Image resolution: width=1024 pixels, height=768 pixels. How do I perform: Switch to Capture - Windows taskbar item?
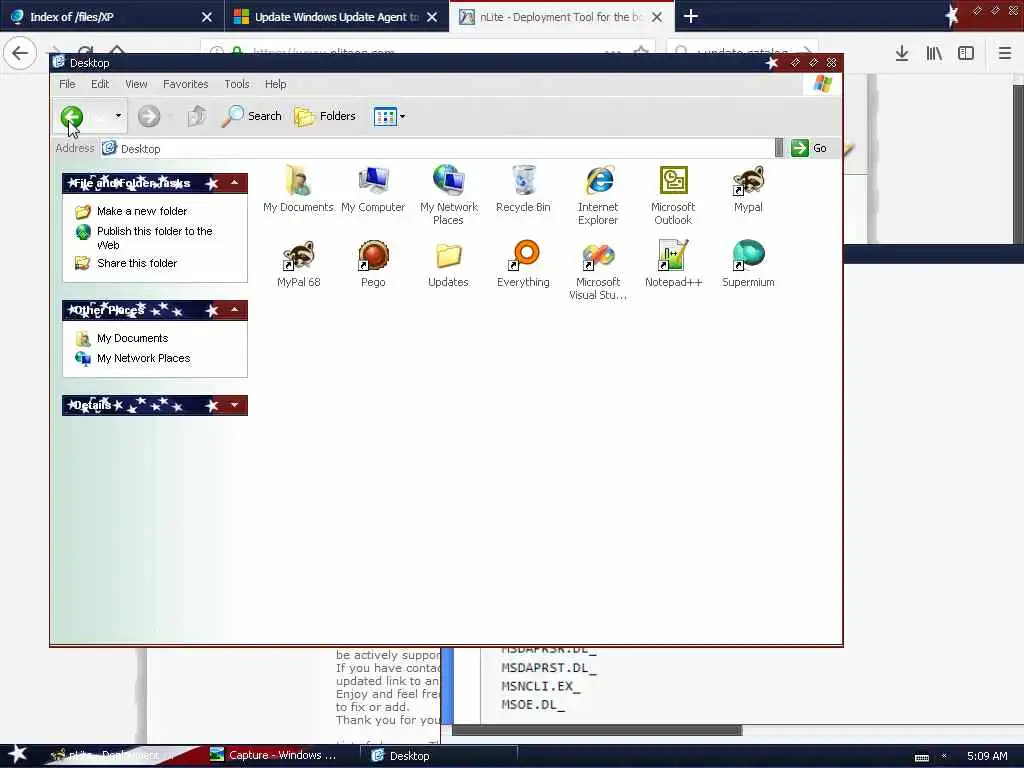[274, 756]
